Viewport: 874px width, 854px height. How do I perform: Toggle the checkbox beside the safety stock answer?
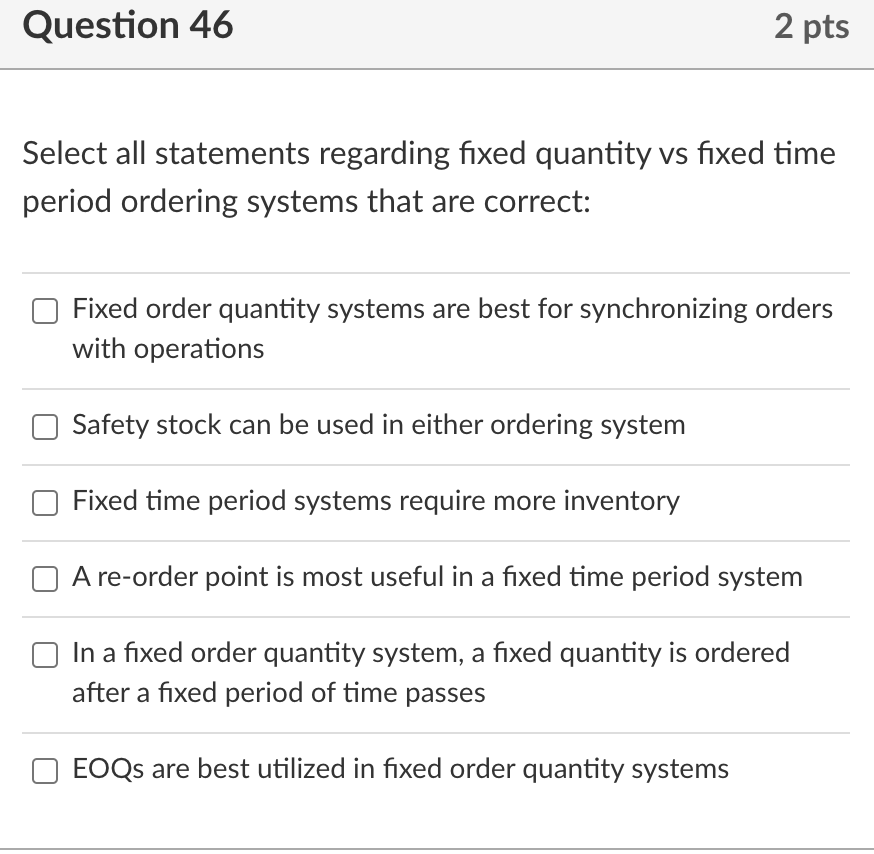(44, 427)
